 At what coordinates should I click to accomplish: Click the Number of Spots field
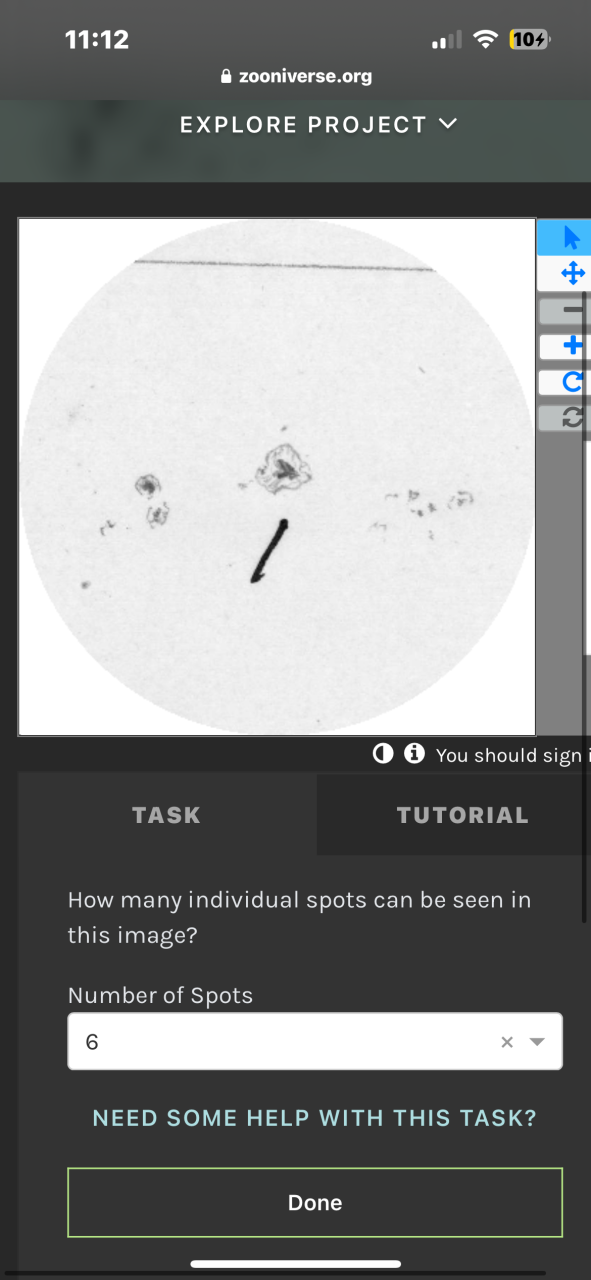coord(315,1042)
